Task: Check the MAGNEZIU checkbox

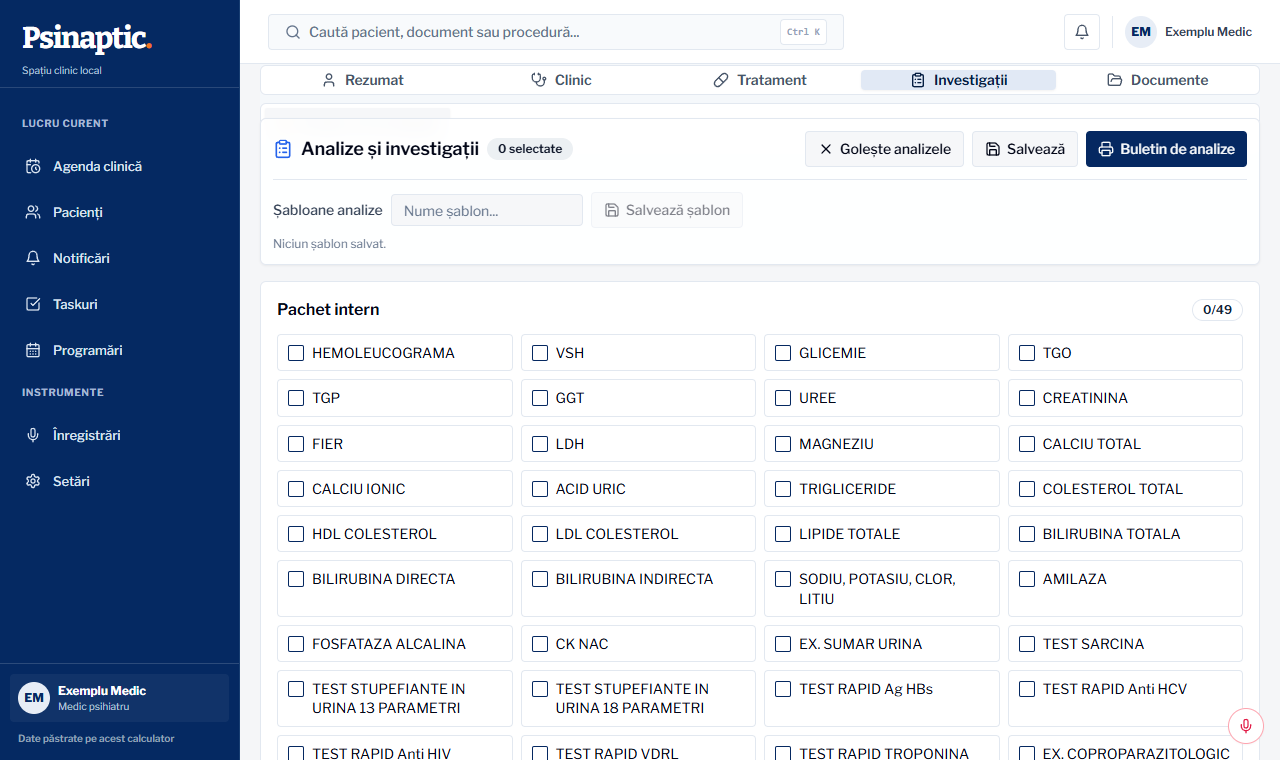Action: pyautogui.click(x=783, y=444)
